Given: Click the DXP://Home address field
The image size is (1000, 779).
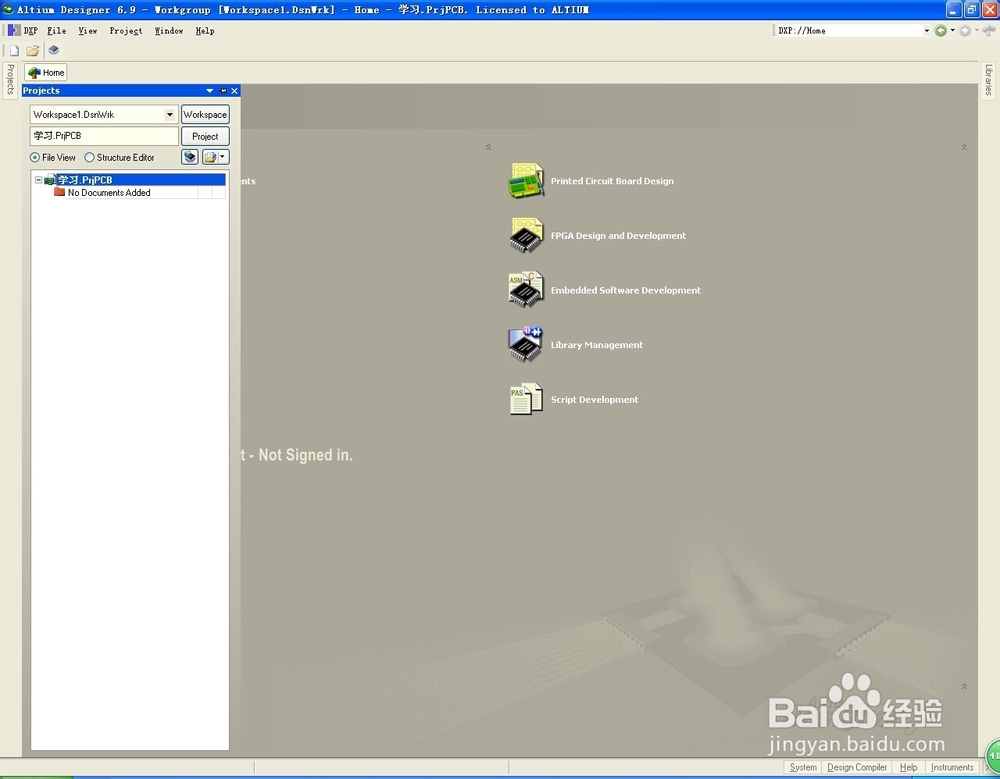Looking at the screenshot, I should [849, 31].
